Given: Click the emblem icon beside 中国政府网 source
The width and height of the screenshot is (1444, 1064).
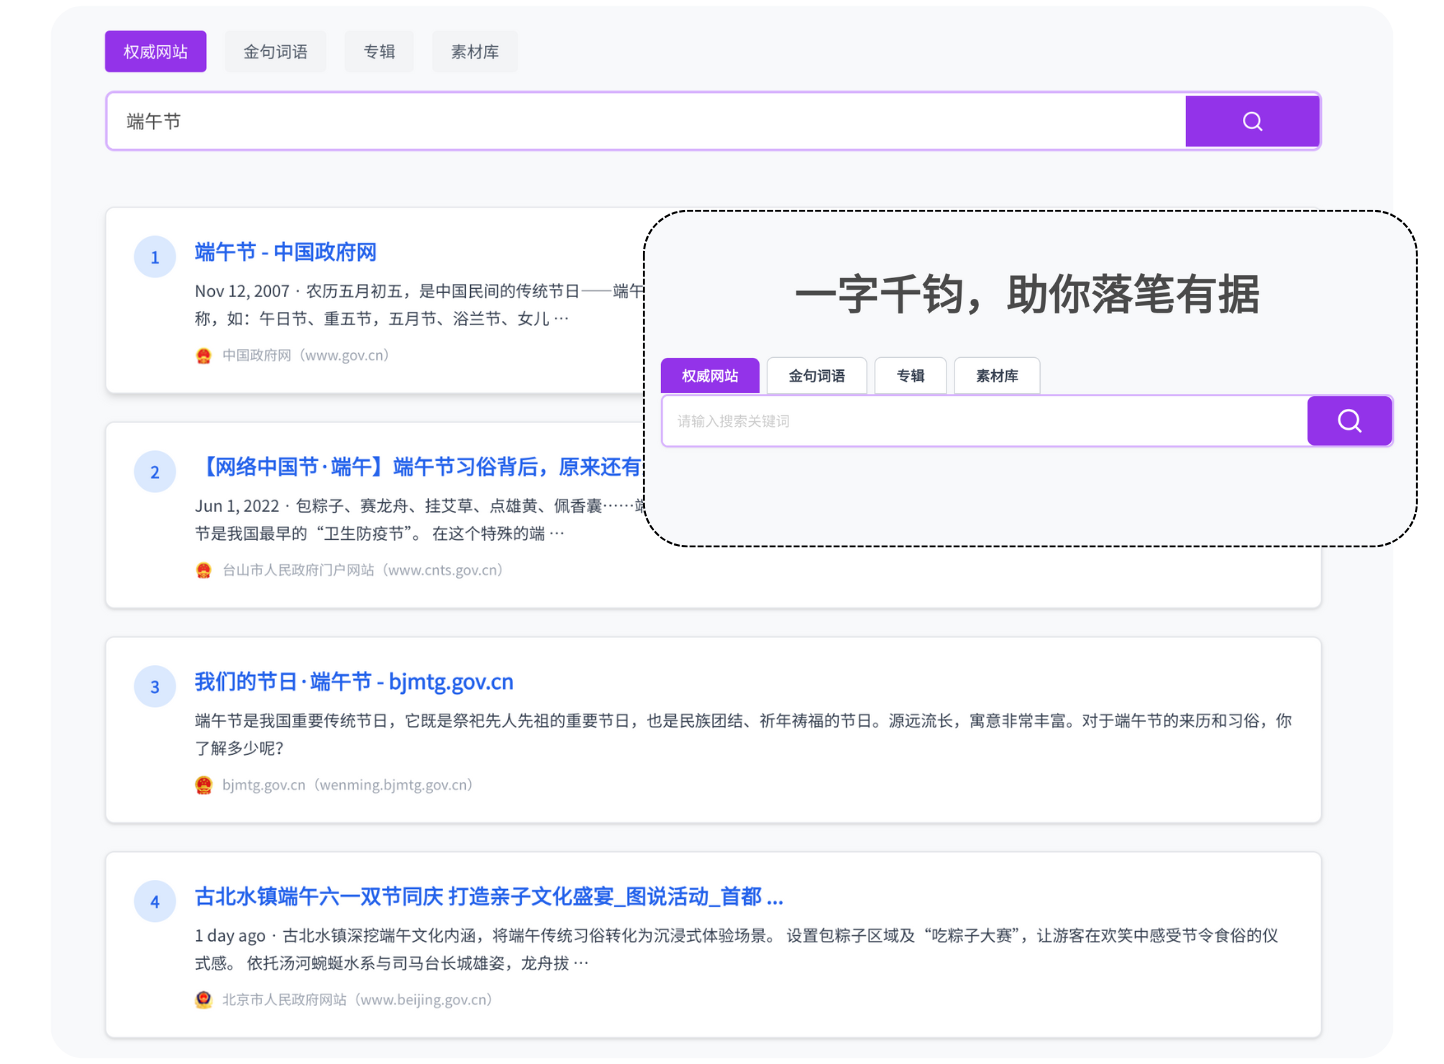Looking at the screenshot, I should click(204, 356).
